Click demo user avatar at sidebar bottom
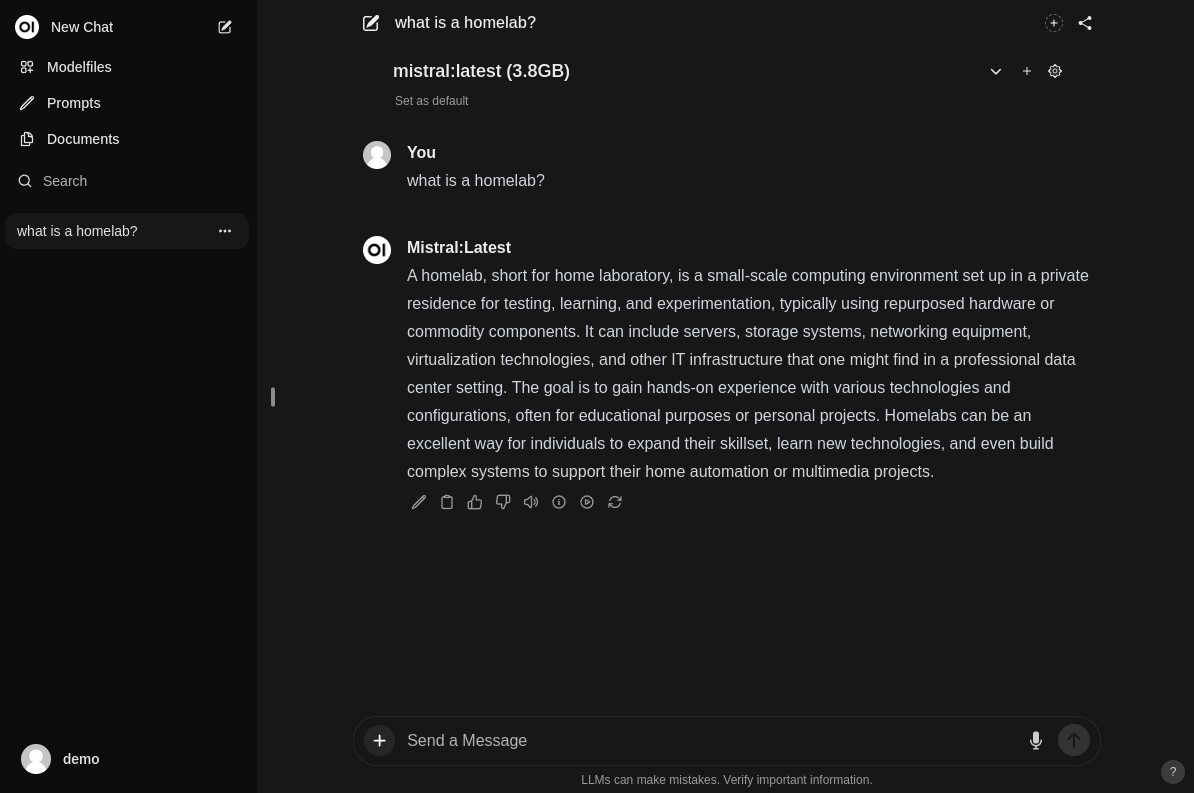 pos(36,759)
